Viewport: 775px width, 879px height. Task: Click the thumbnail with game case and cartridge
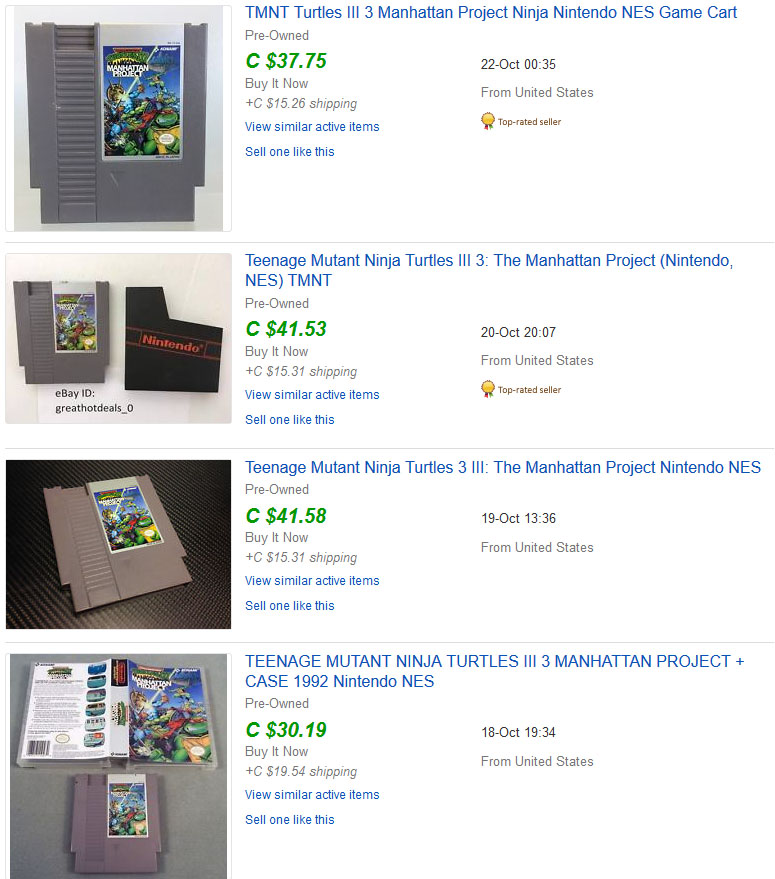(118, 766)
